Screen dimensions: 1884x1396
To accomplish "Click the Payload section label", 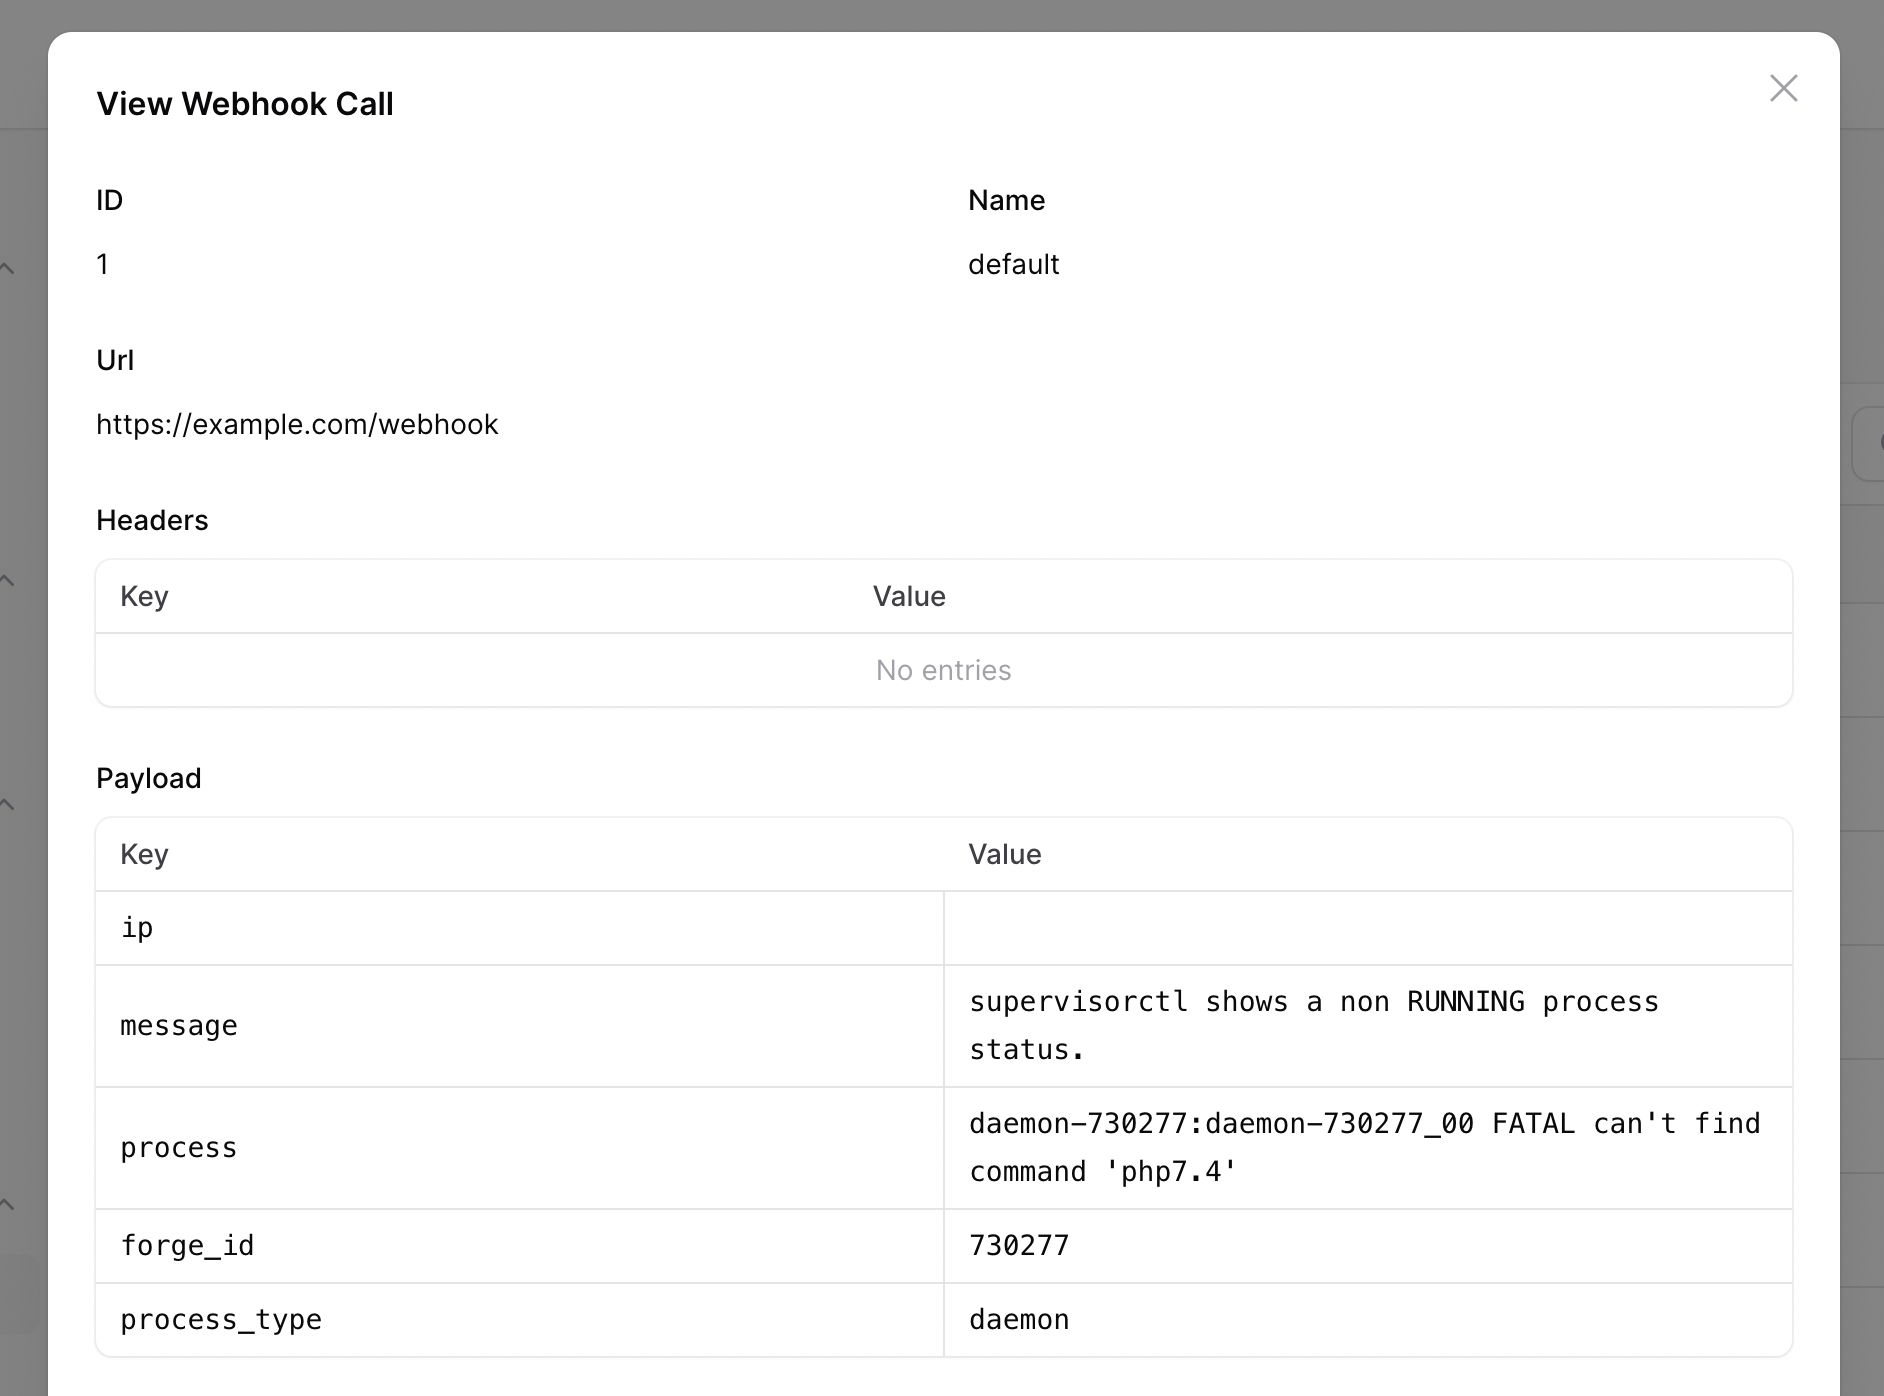I will point(149,777).
